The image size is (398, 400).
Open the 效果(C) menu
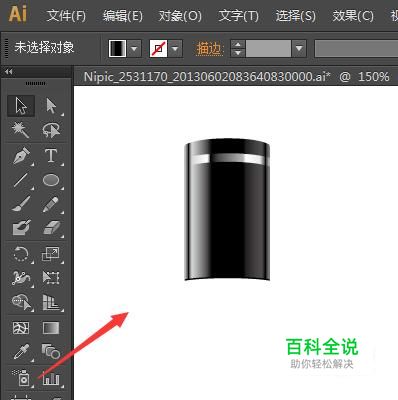353,16
